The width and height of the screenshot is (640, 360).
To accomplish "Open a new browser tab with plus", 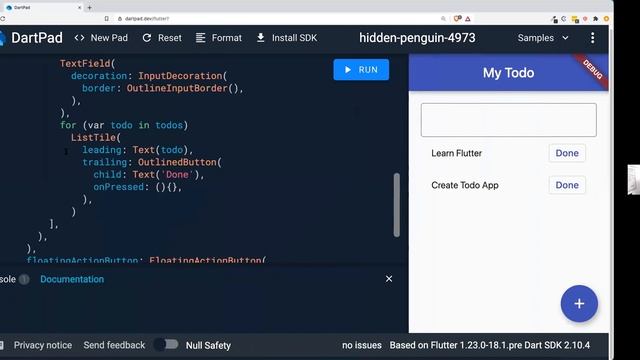I will point(89,7).
